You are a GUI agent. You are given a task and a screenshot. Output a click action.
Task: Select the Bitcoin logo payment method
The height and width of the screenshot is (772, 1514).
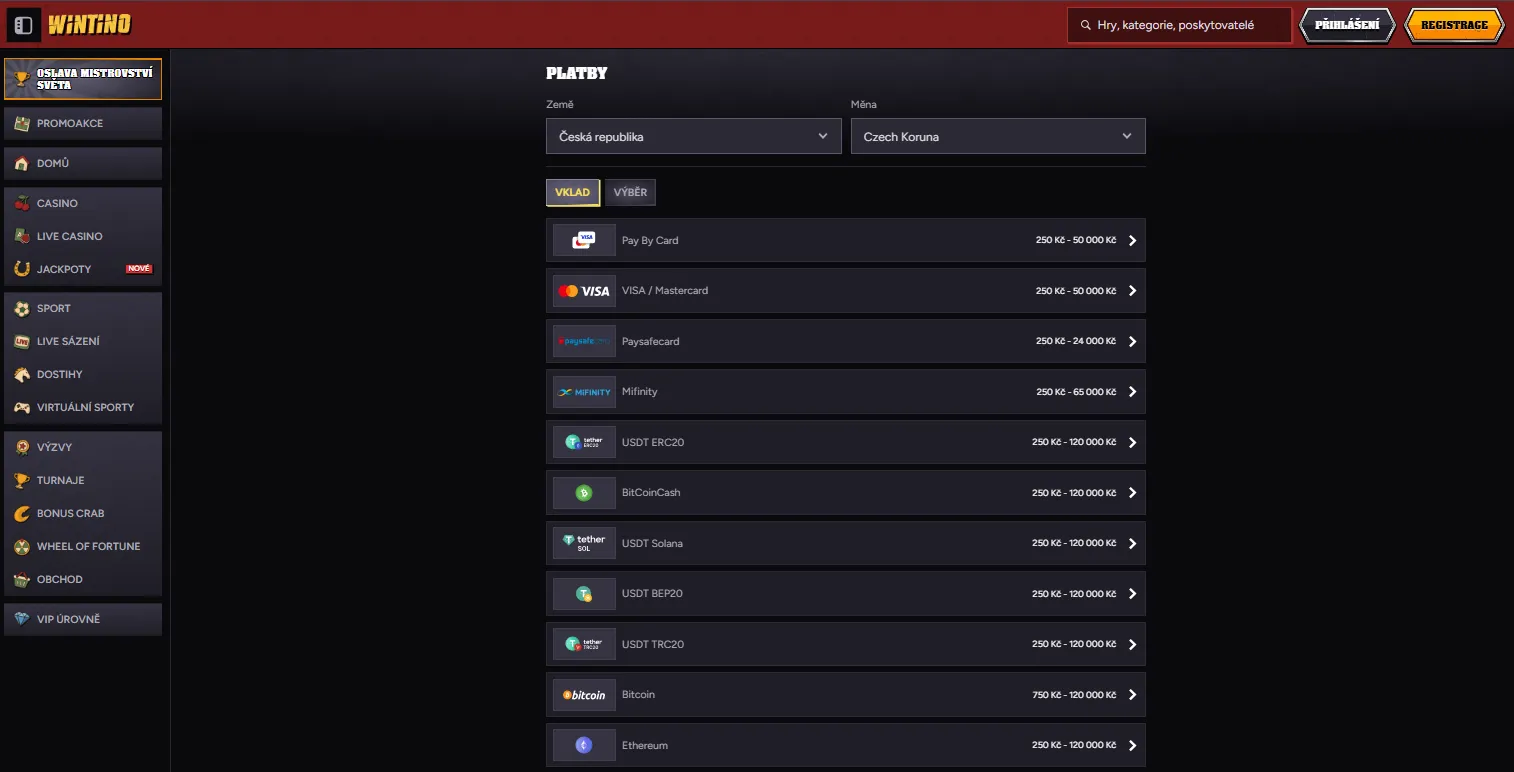click(584, 695)
